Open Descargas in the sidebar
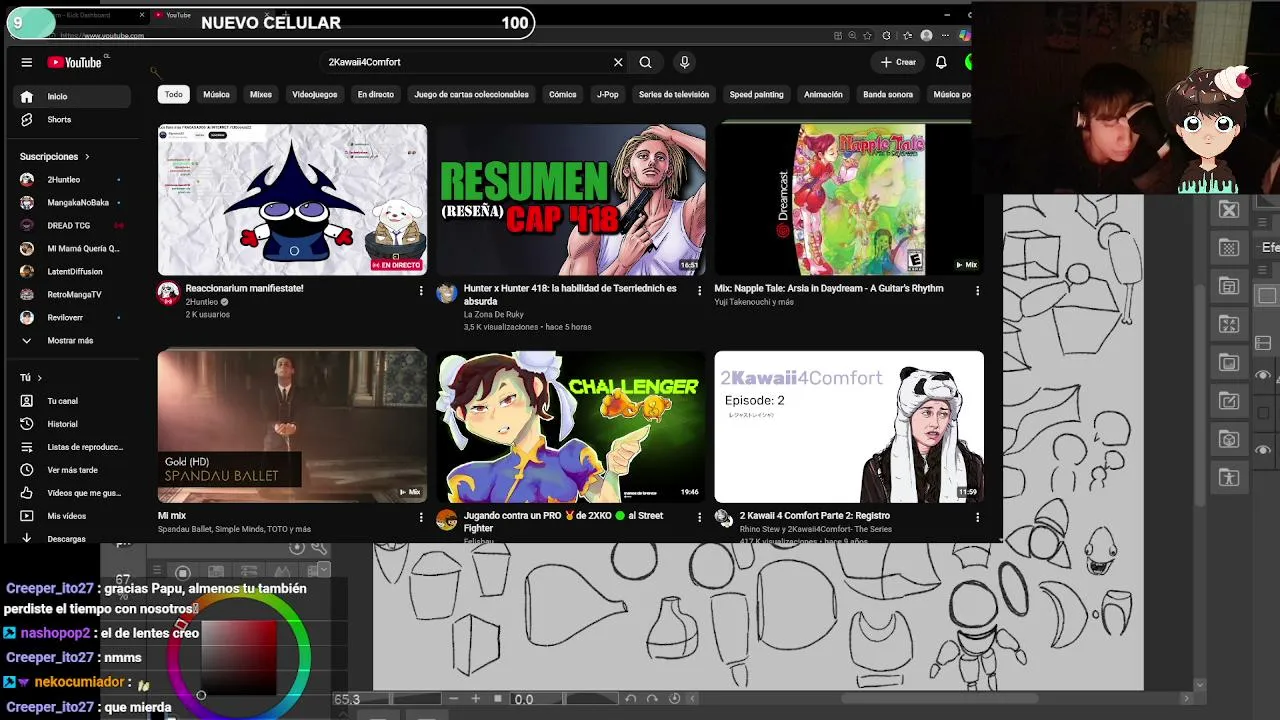1280x720 pixels. (72, 539)
